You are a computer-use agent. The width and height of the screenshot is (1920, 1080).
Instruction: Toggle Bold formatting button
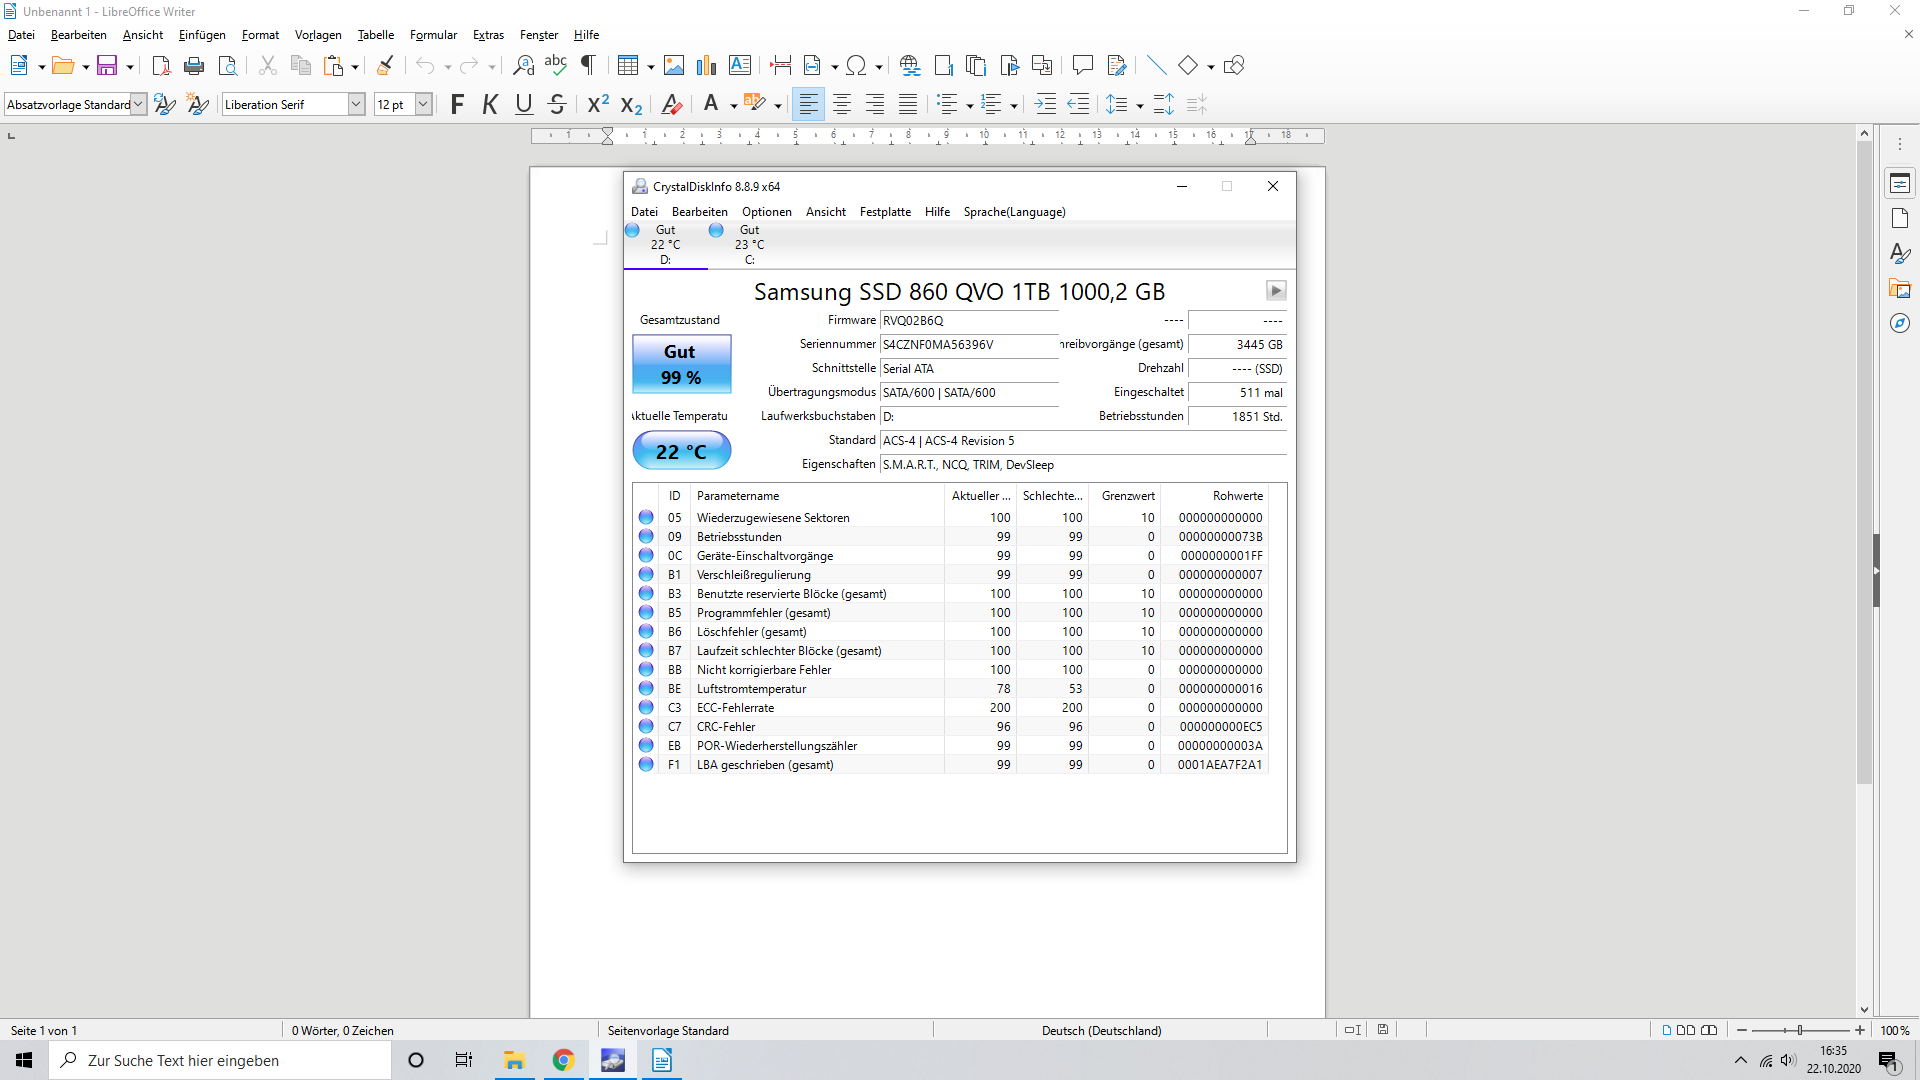(457, 104)
